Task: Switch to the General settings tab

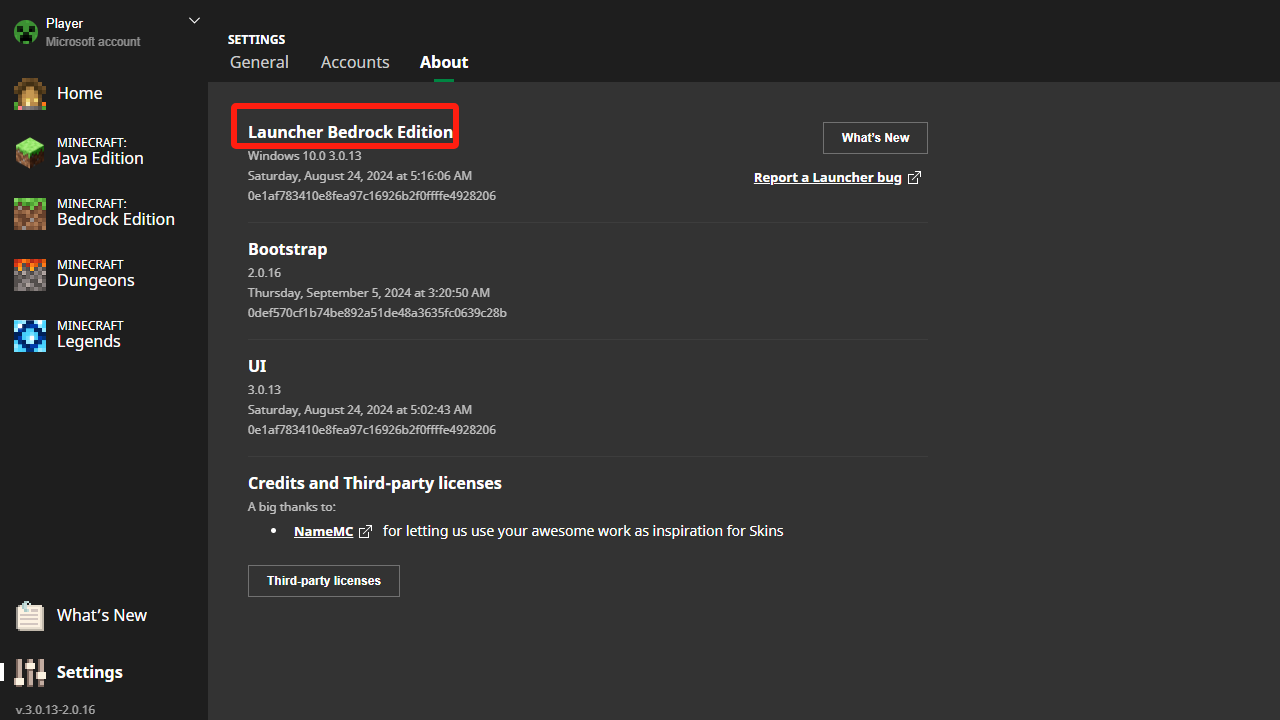Action: coord(259,62)
